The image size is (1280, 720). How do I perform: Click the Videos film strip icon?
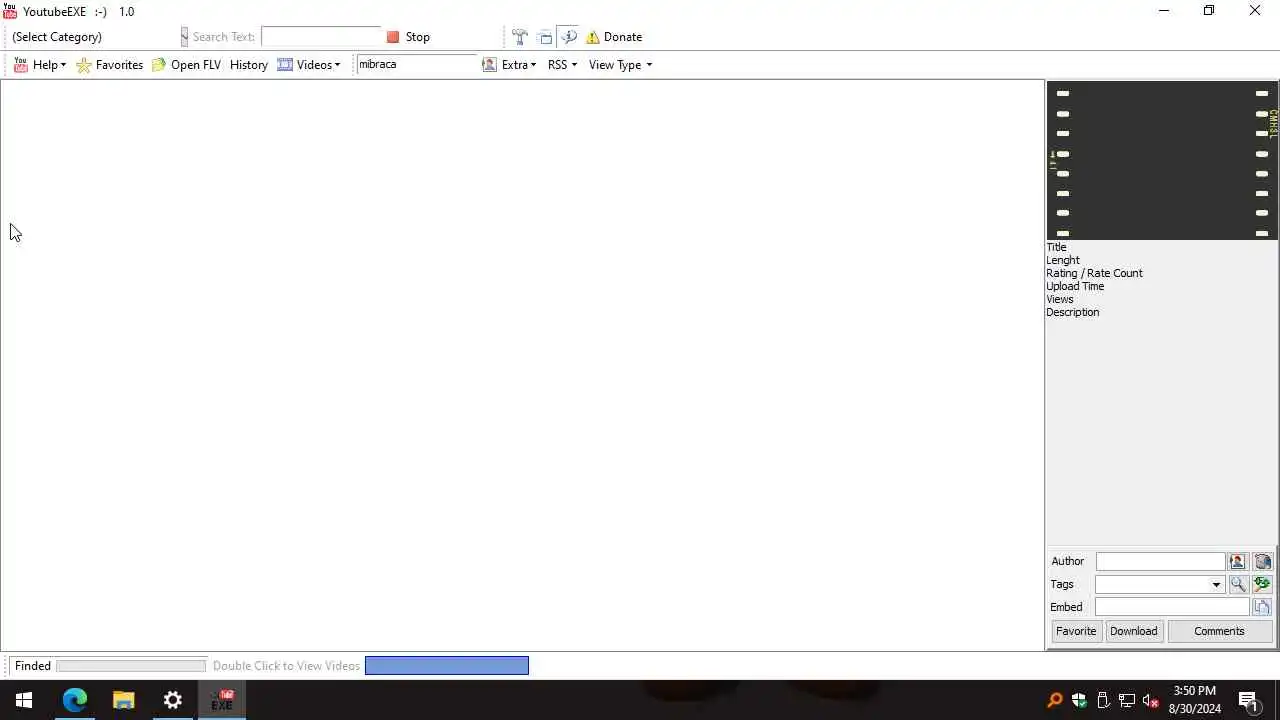coord(285,65)
